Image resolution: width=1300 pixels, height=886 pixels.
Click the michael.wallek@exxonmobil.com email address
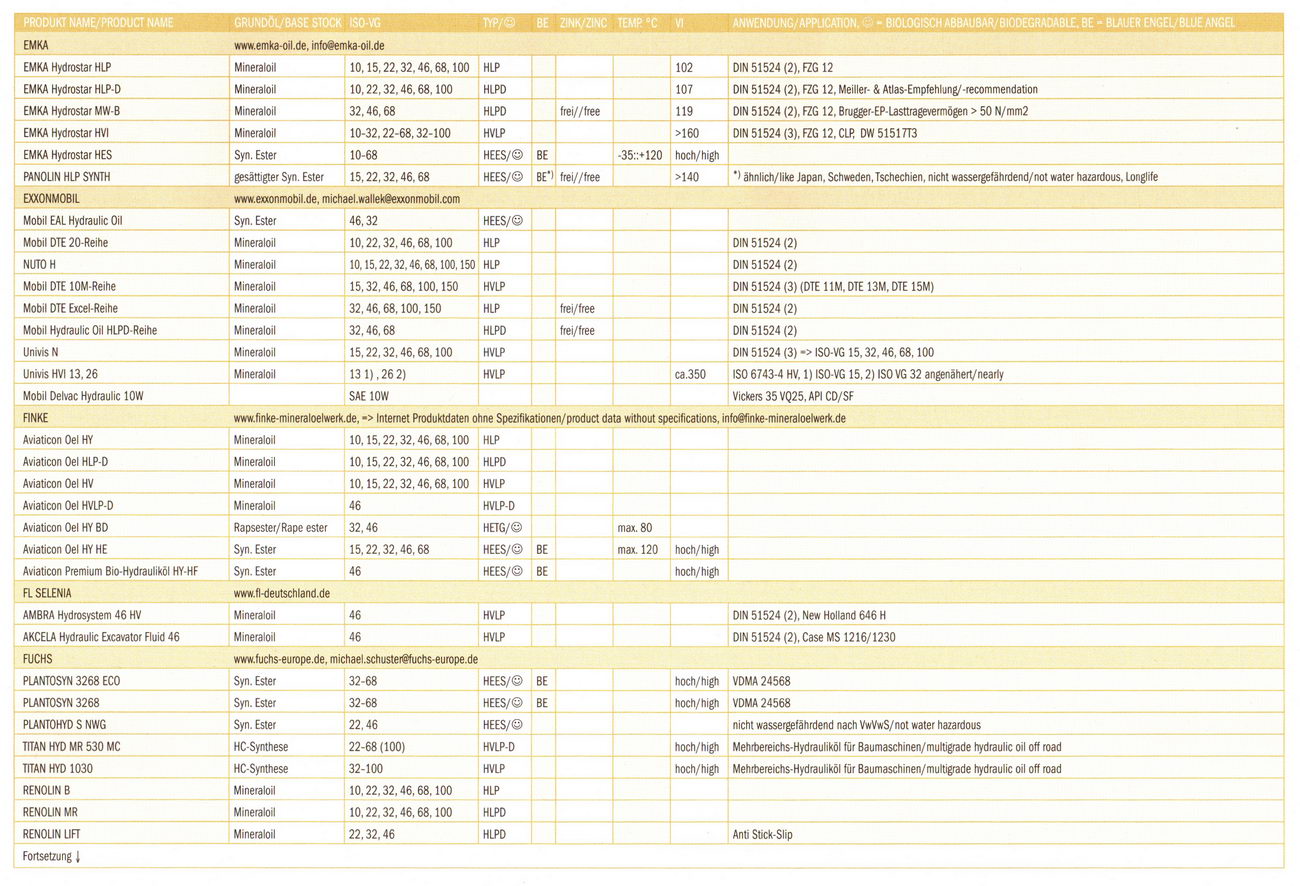[390, 199]
